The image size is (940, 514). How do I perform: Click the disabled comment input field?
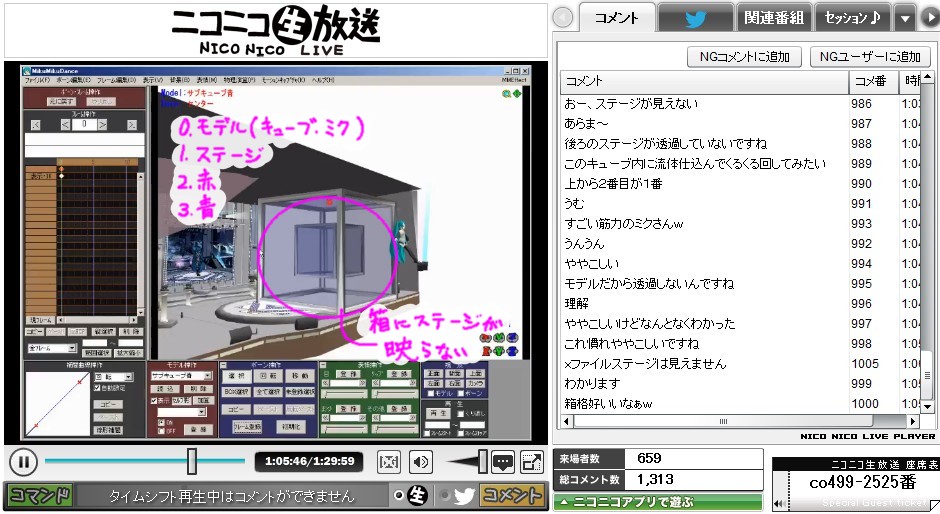pyautogui.click(x=231, y=496)
